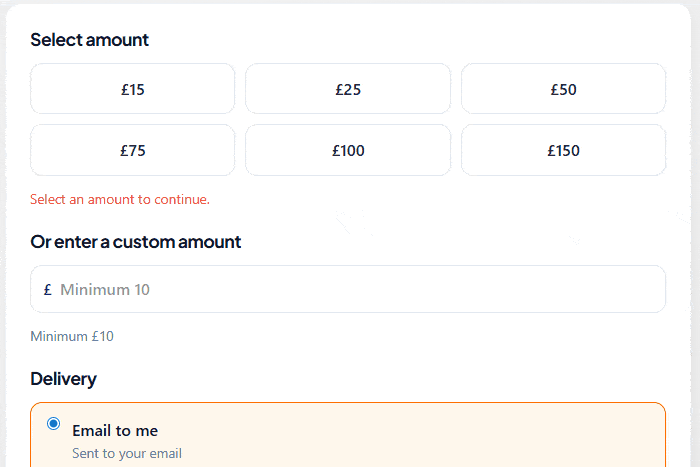Select the £75 amount button
This screenshot has width=700, height=467.
click(x=133, y=151)
